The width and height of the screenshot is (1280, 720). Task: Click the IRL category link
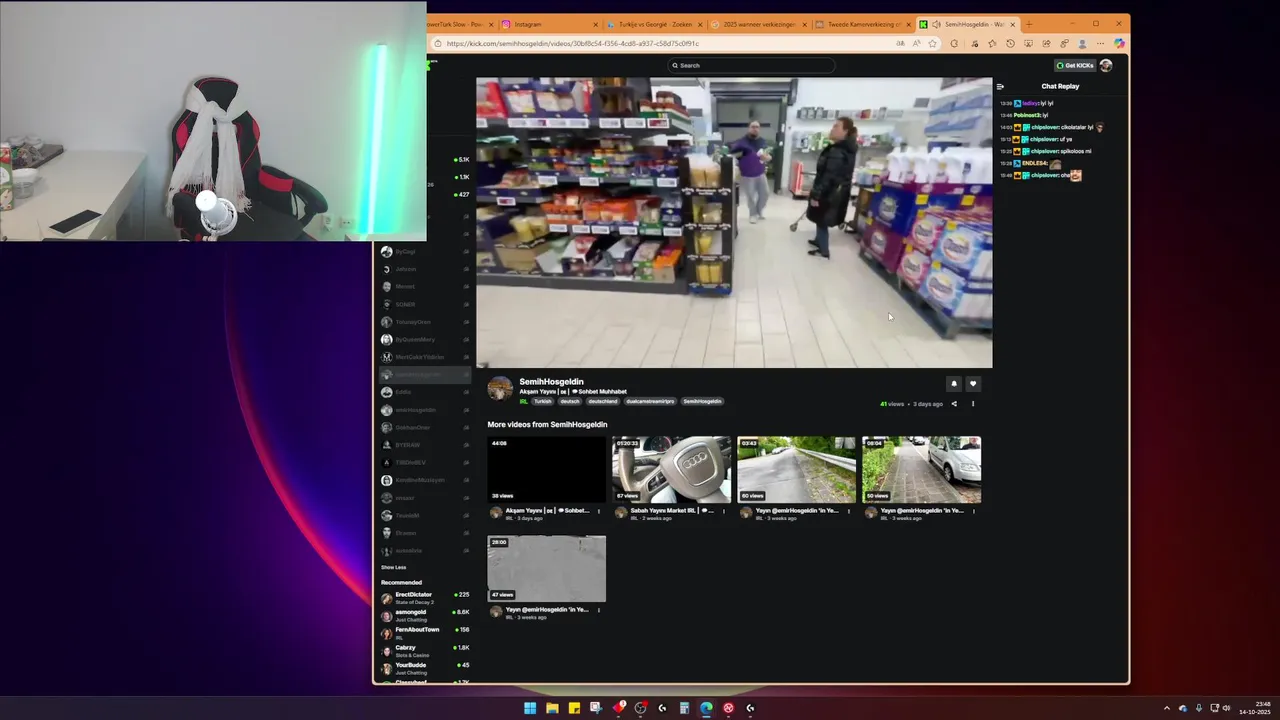click(523, 401)
